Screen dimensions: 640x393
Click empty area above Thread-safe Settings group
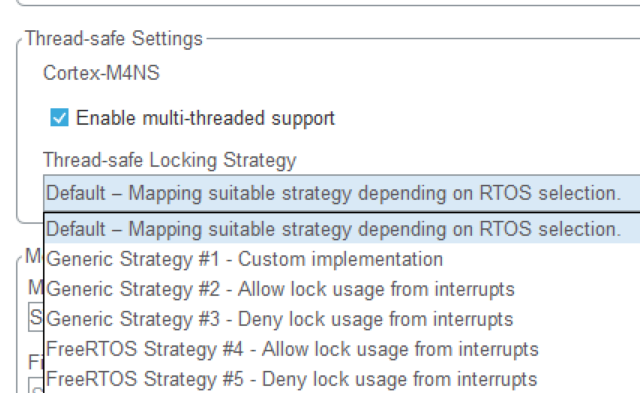[327, 18]
